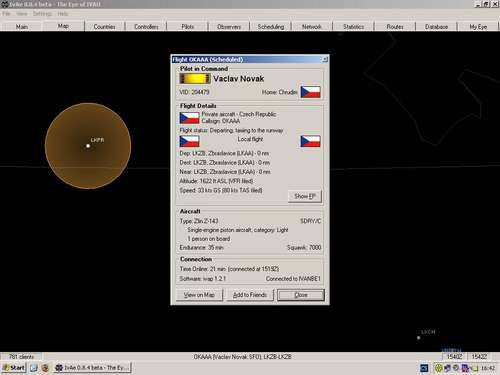Click the Czech flag next to Home: Chrudim
Image resolution: width=500 pixels, height=375 pixels.
coord(310,92)
